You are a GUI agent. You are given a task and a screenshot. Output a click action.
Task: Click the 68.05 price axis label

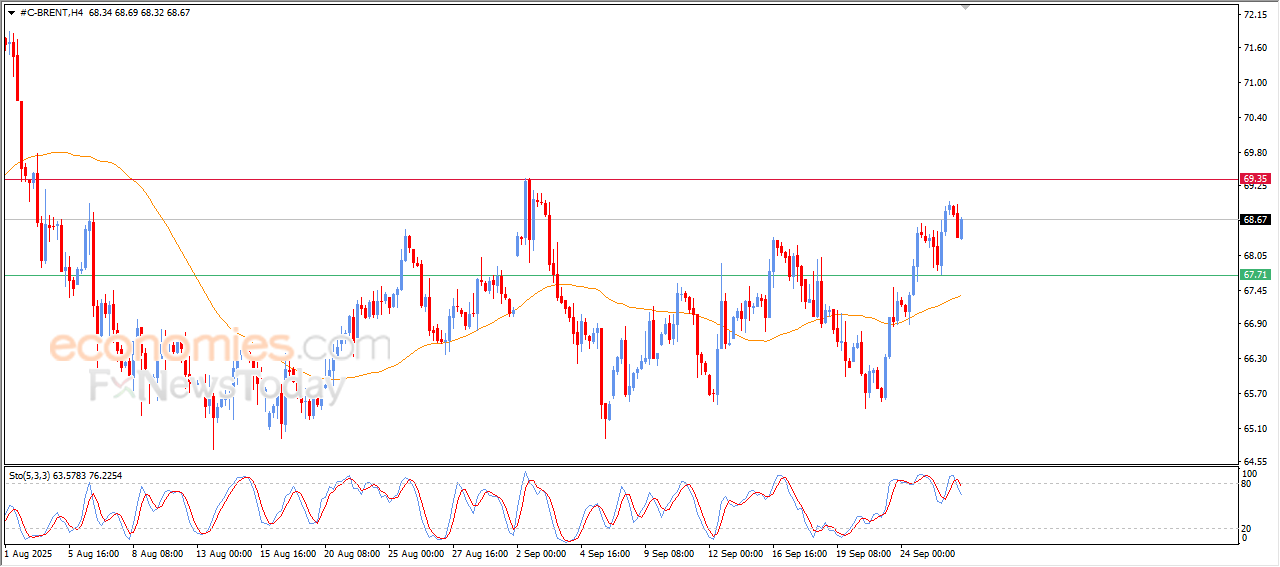click(x=1256, y=256)
